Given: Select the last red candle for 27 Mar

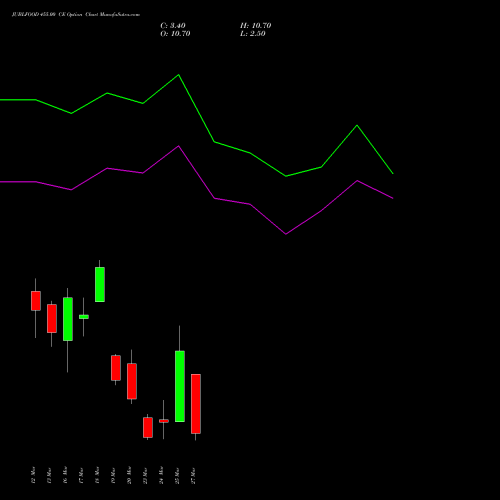Looking at the screenshot, I should (x=196, y=404).
